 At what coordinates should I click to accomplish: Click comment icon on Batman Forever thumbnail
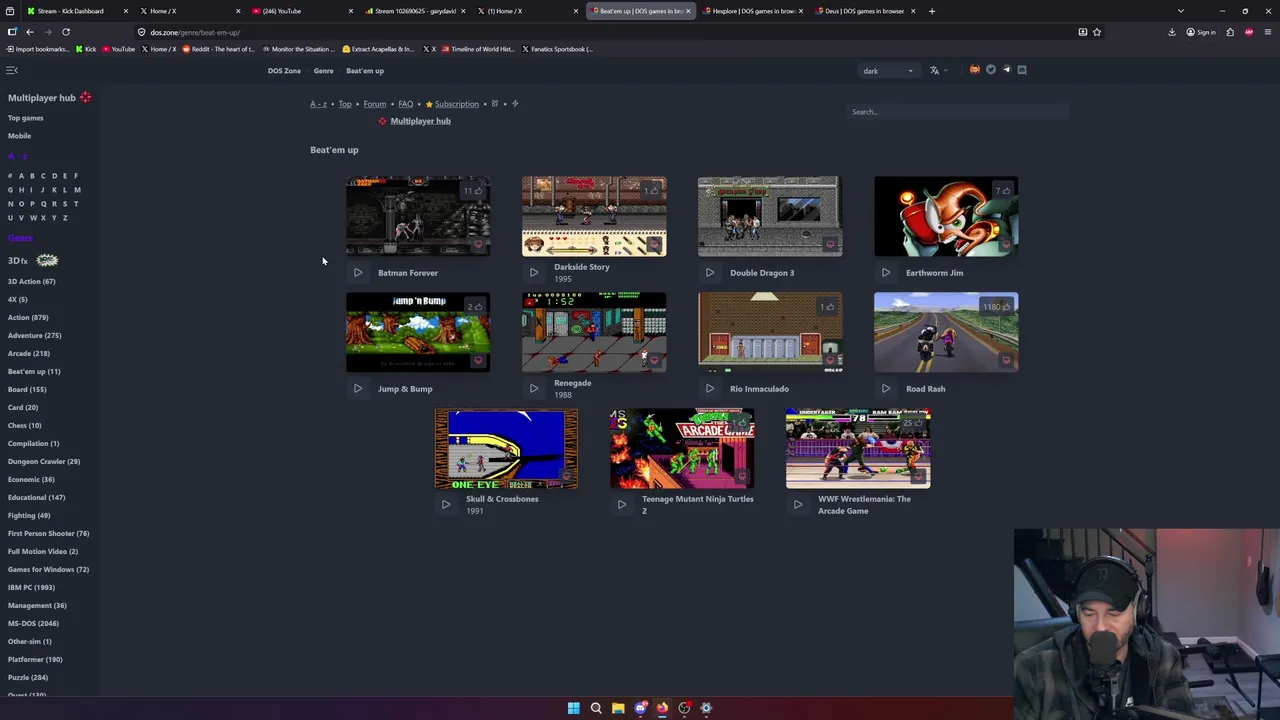tap(478, 244)
